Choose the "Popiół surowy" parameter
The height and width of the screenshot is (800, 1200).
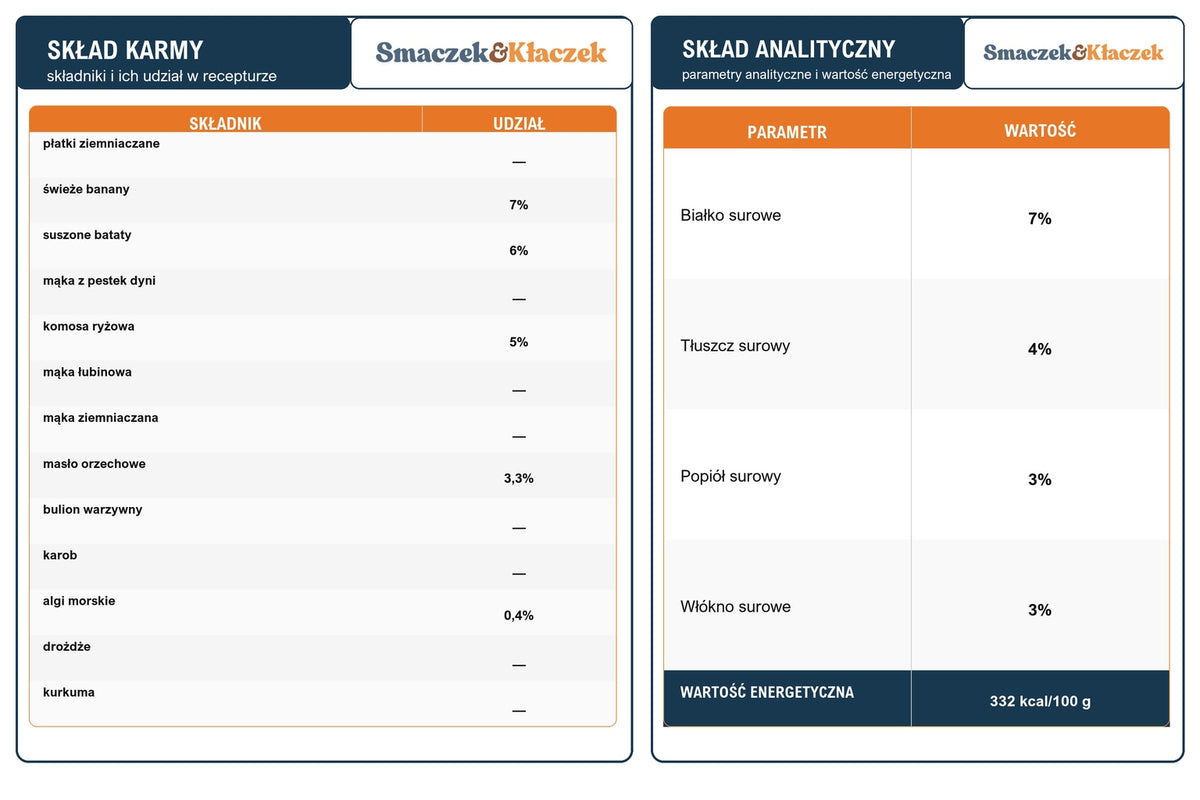coord(731,476)
